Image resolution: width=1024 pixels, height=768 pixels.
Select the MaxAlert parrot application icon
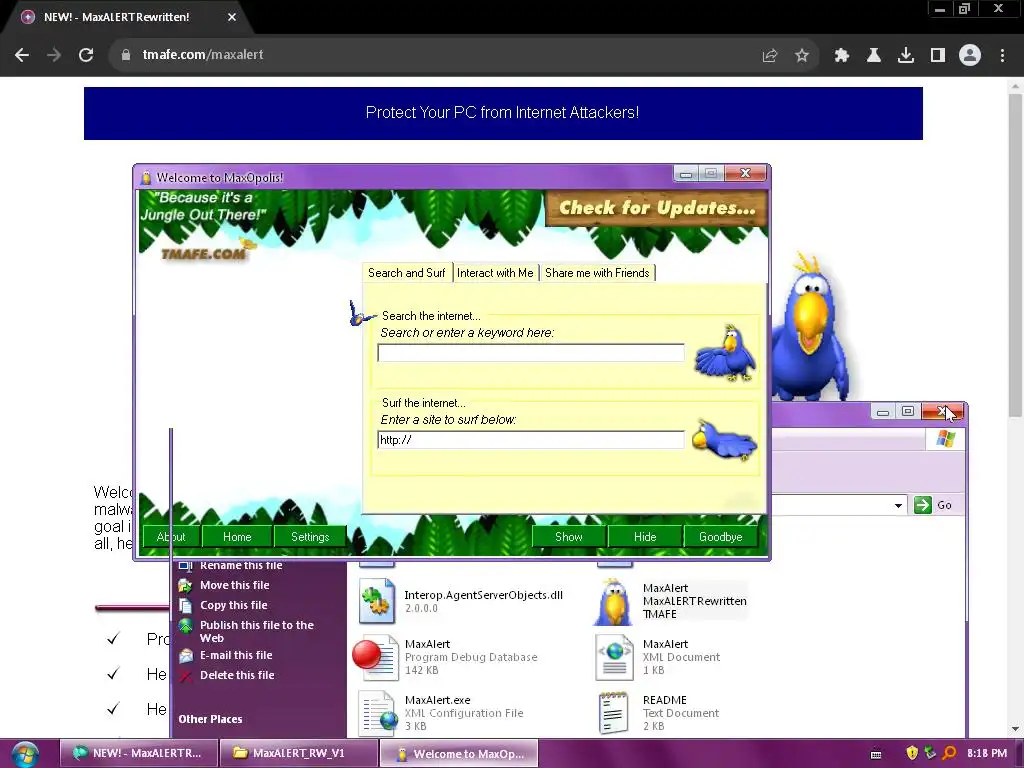coord(613,601)
